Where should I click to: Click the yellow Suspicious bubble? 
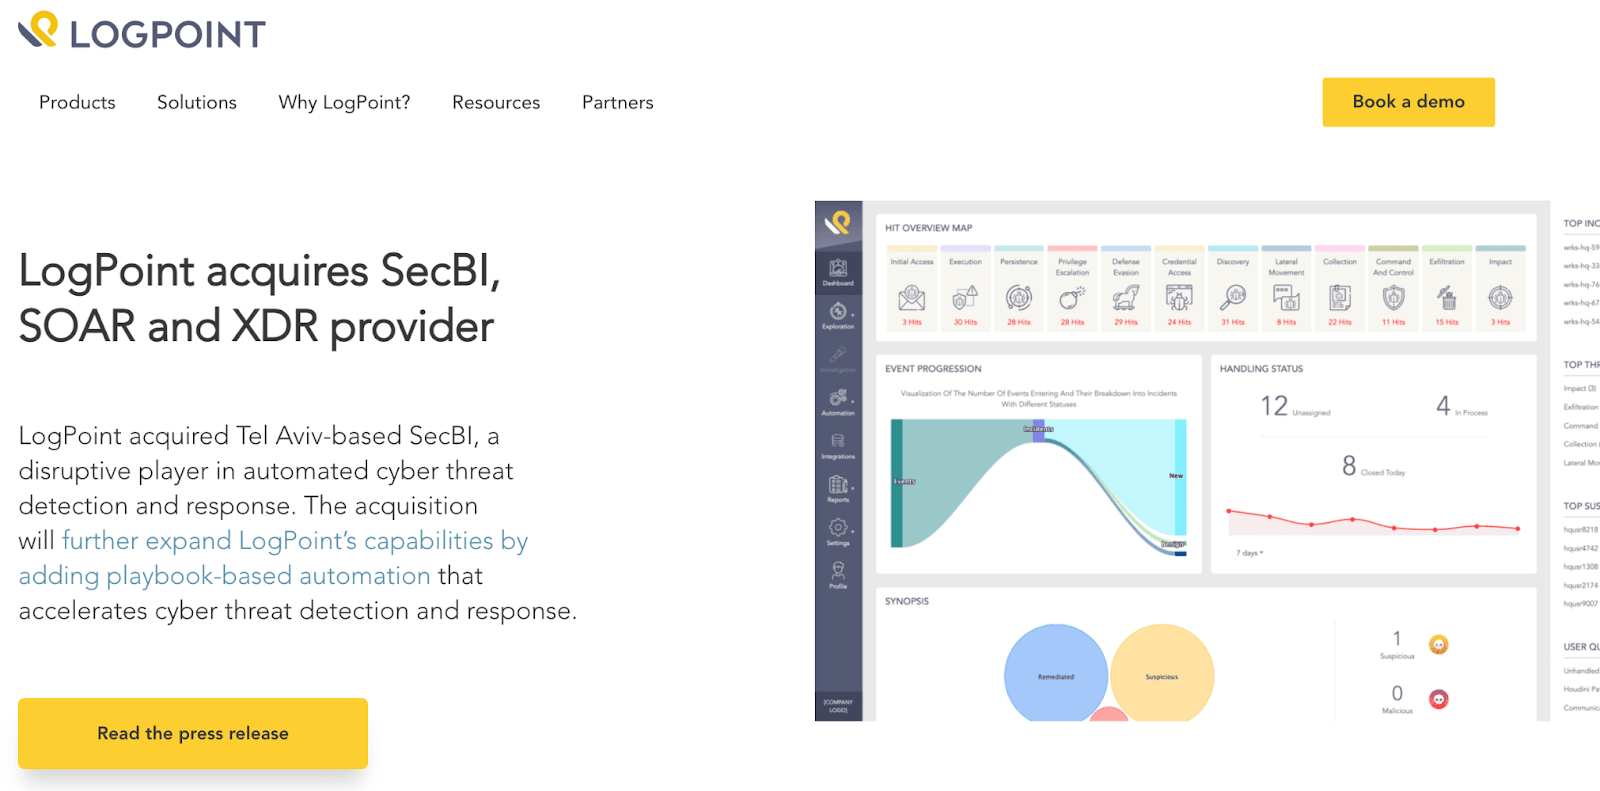(x=1162, y=673)
